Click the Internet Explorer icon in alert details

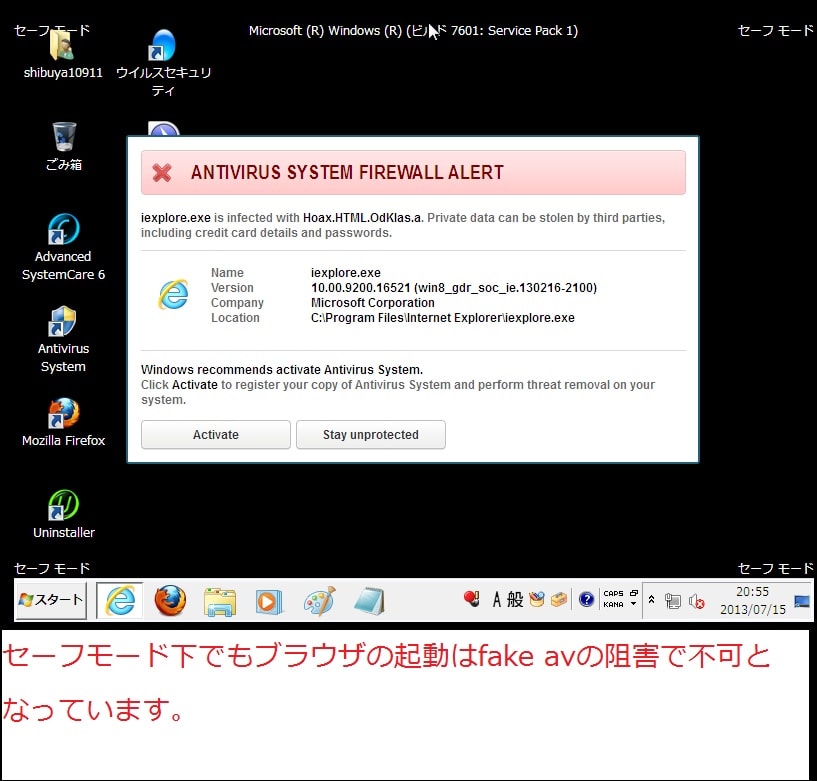pos(173,295)
